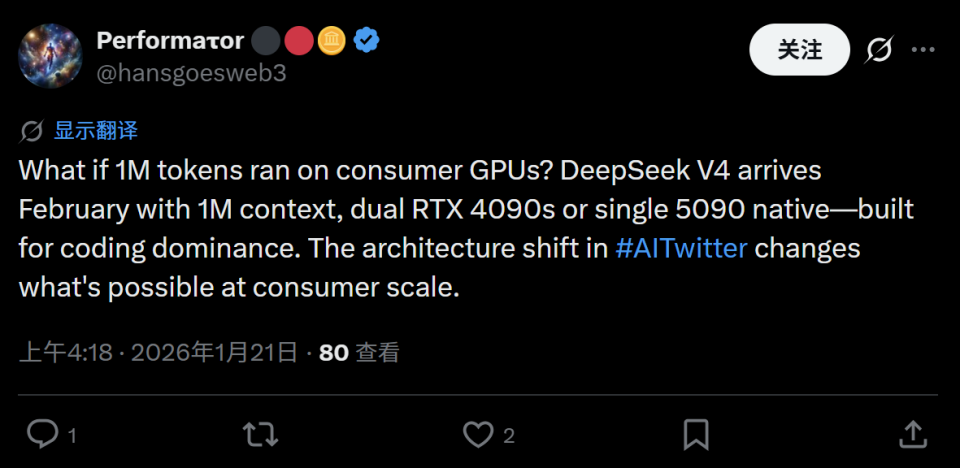This screenshot has height=468, width=960.
Task: Click 显示翻译 to show translation
Action: coord(96,131)
